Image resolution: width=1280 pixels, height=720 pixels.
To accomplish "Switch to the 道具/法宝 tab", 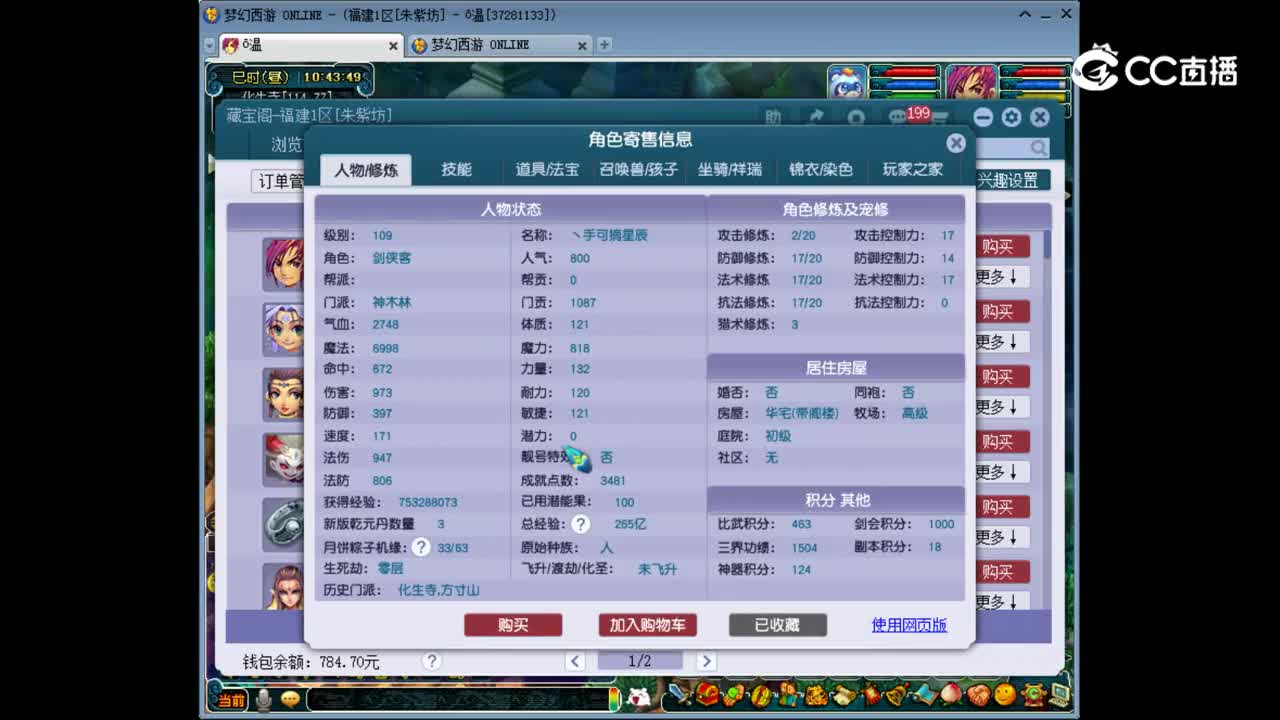I will coord(547,170).
